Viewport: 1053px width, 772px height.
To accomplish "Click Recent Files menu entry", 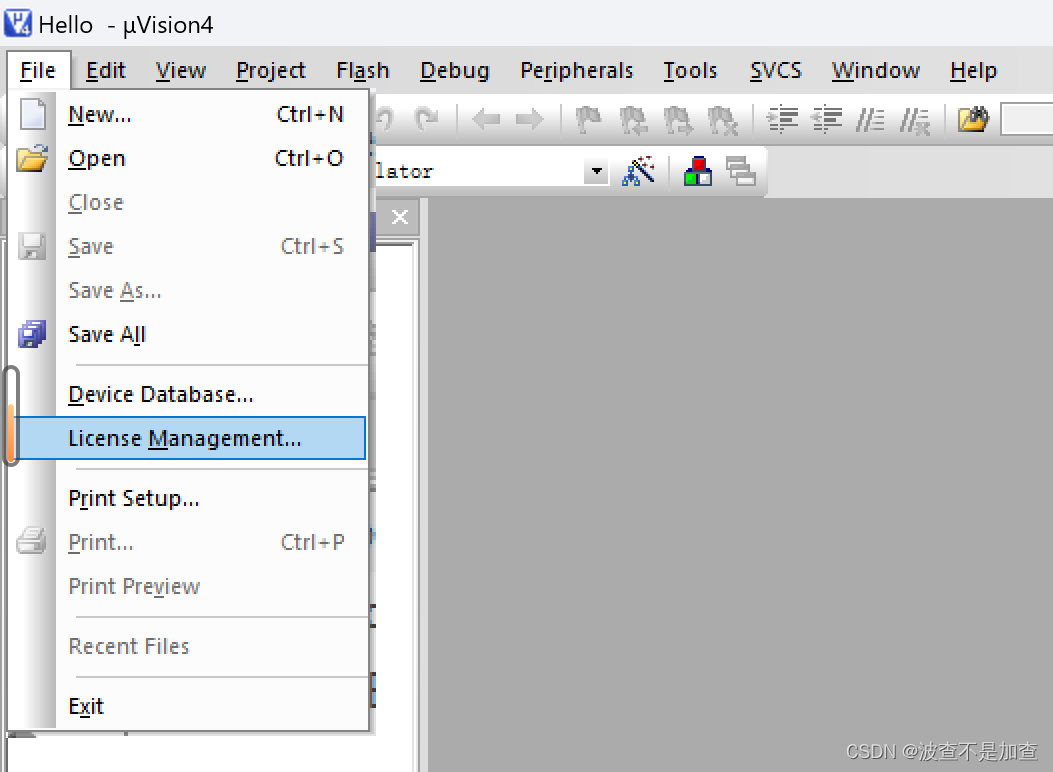I will pyautogui.click(x=190, y=646).
